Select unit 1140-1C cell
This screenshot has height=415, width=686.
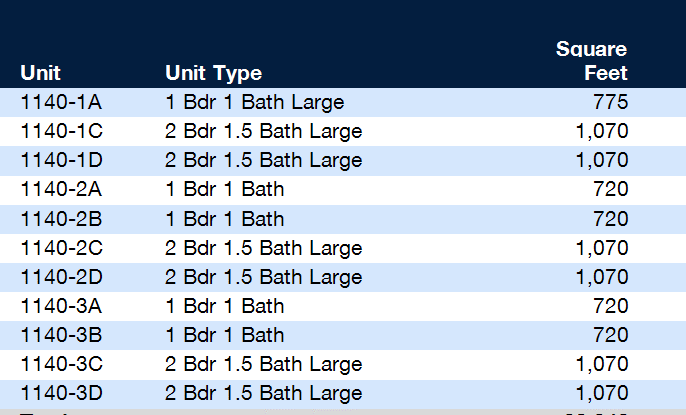click(x=61, y=131)
